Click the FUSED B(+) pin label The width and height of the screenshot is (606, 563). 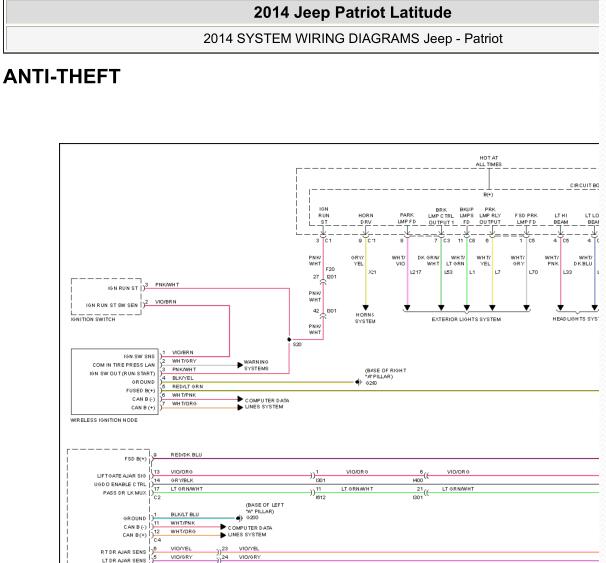click(x=140, y=391)
